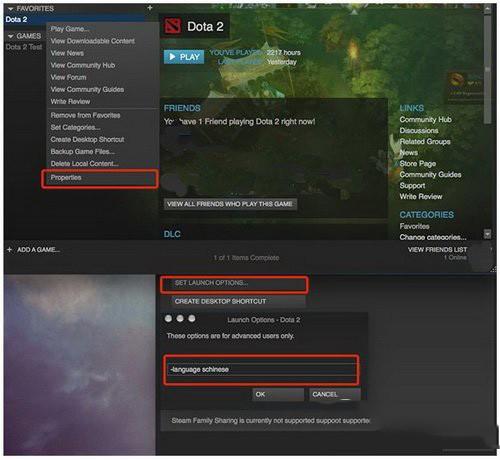Click the plus icon beside Favorites
500x460 pixels.
(150, 8)
